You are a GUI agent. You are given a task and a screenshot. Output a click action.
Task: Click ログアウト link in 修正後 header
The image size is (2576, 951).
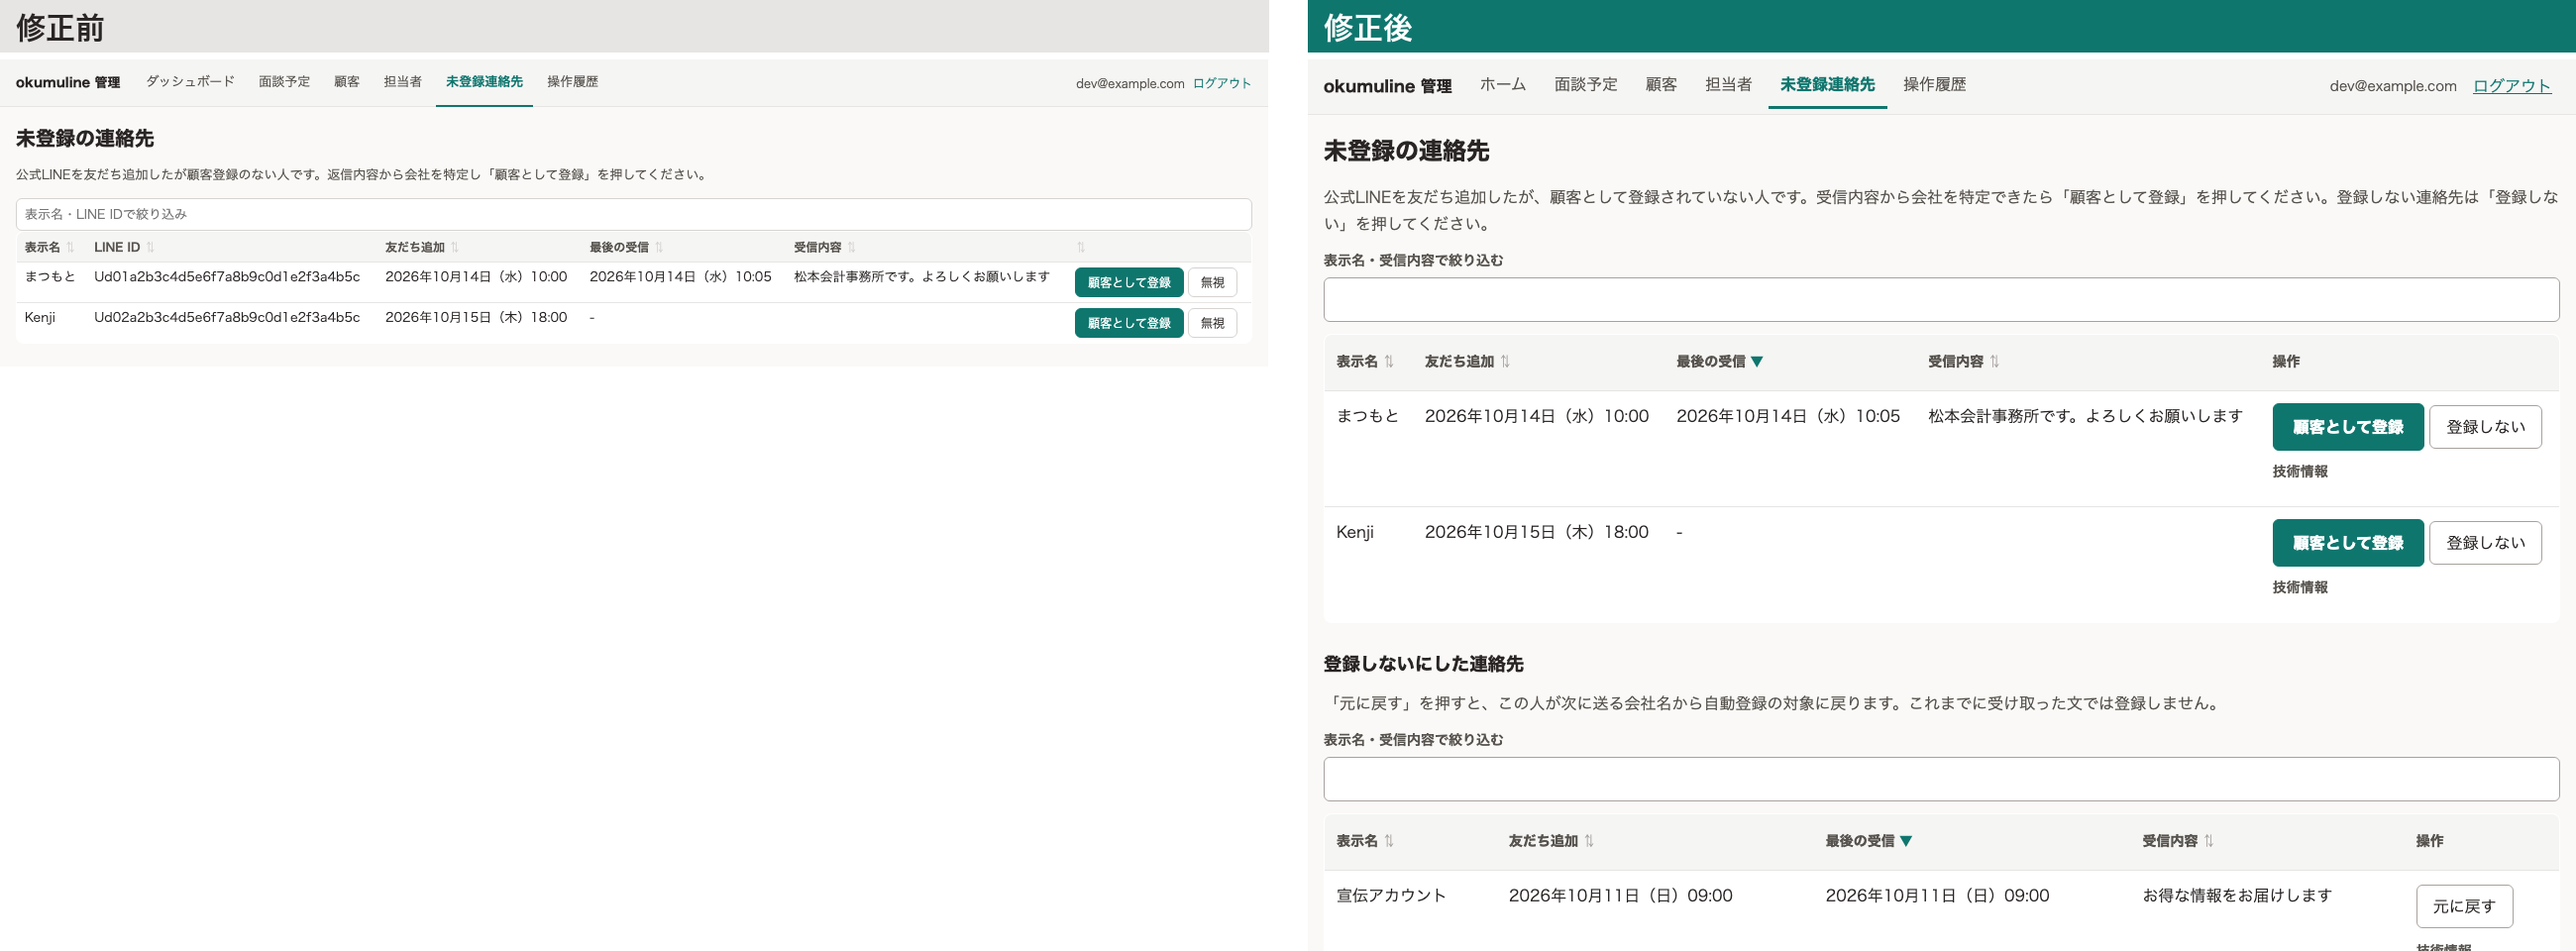click(2511, 86)
